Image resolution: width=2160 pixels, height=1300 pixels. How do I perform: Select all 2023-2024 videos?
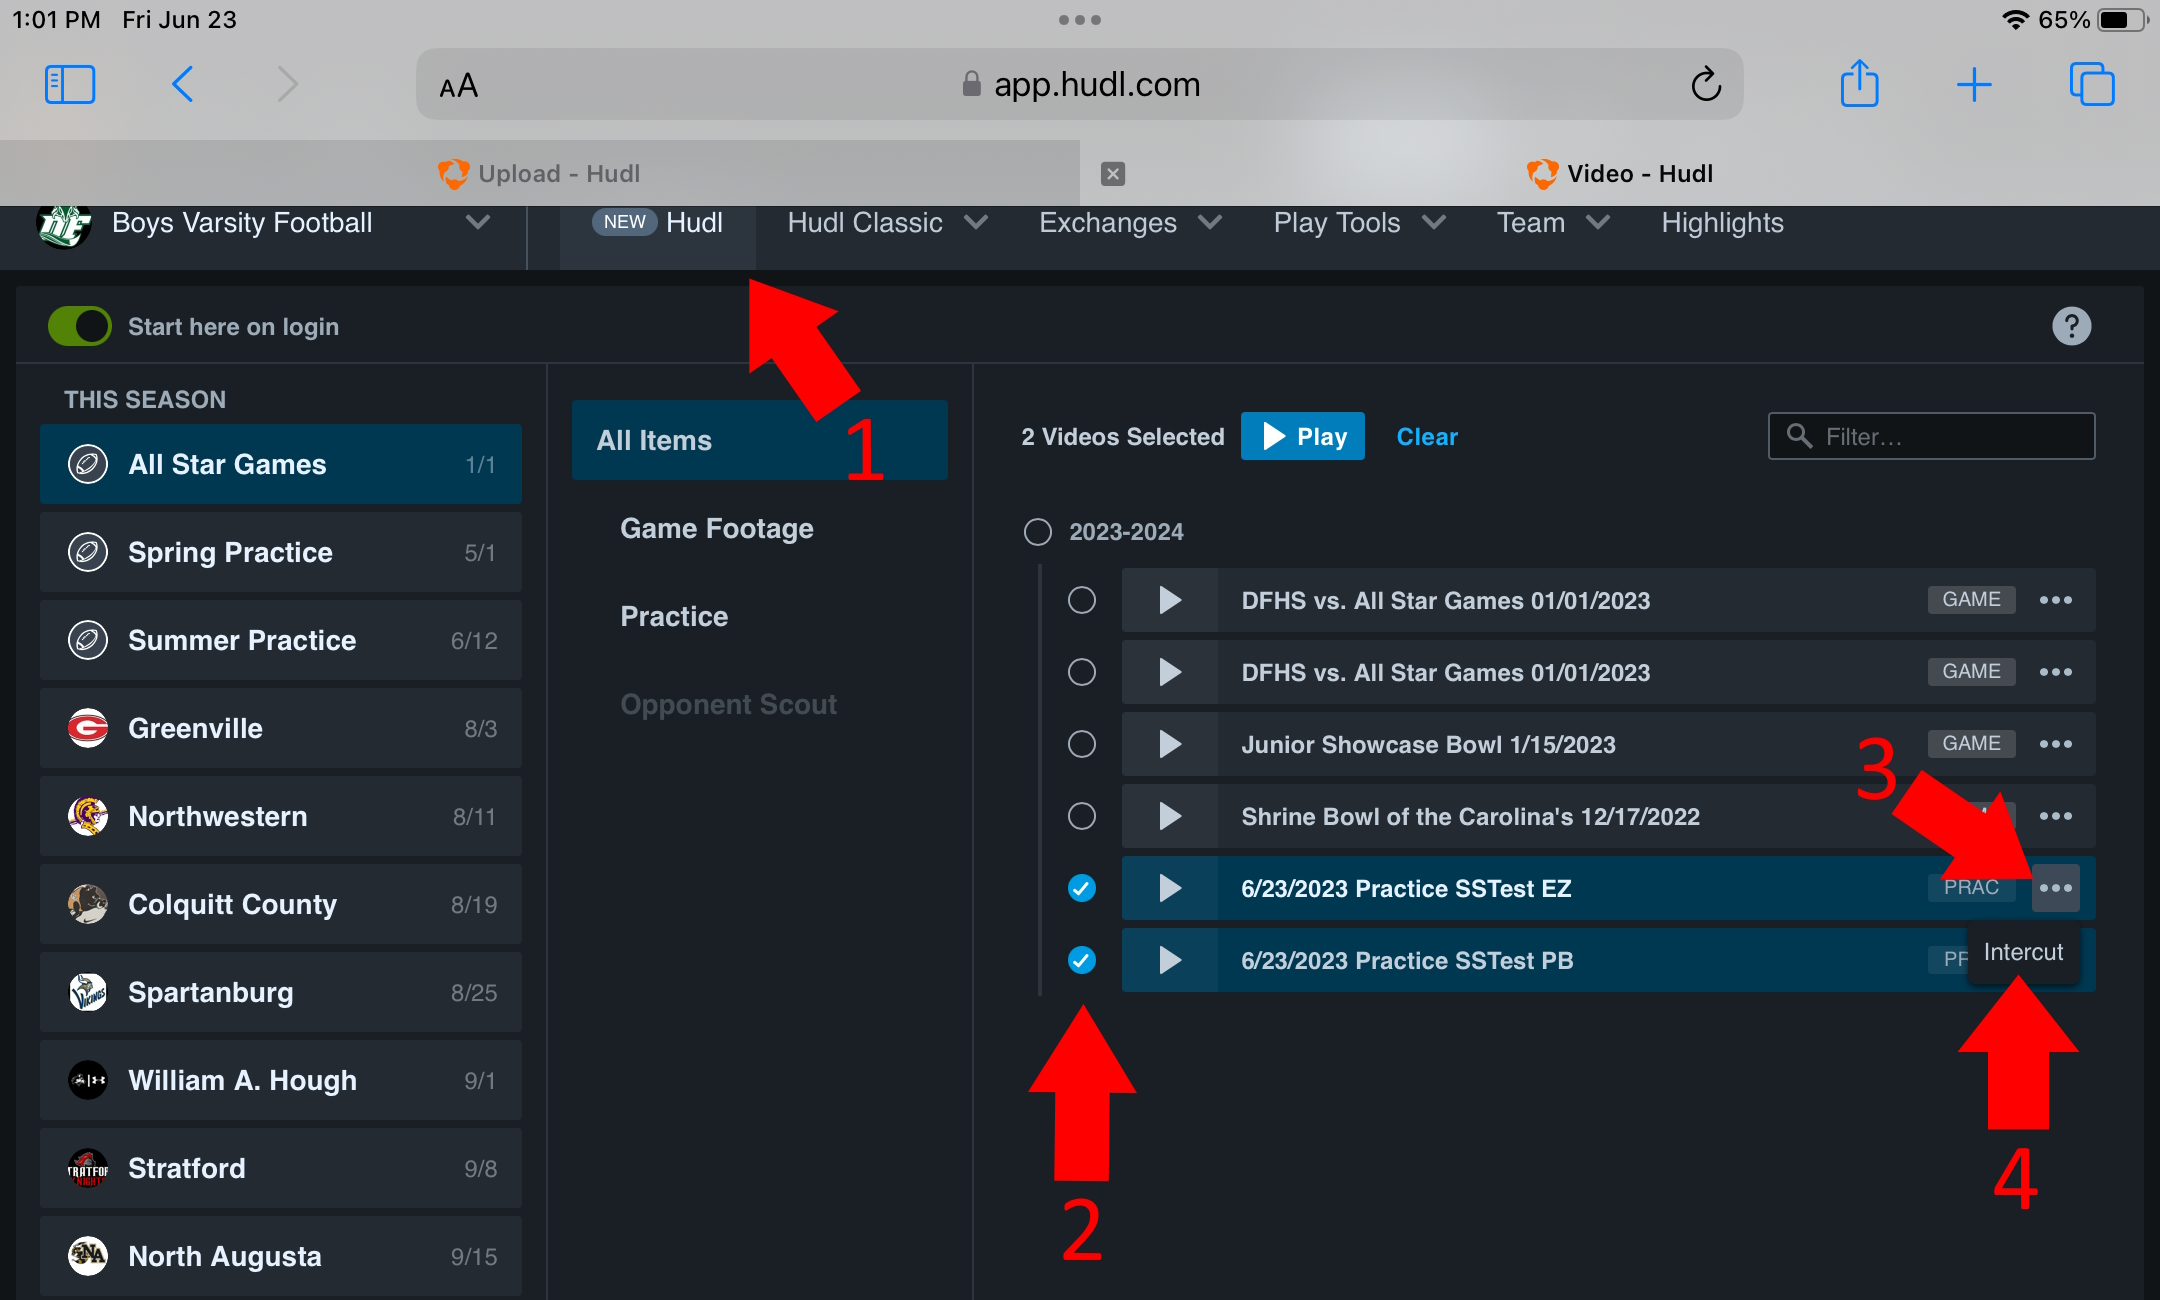pyautogui.click(x=1038, y=532)
